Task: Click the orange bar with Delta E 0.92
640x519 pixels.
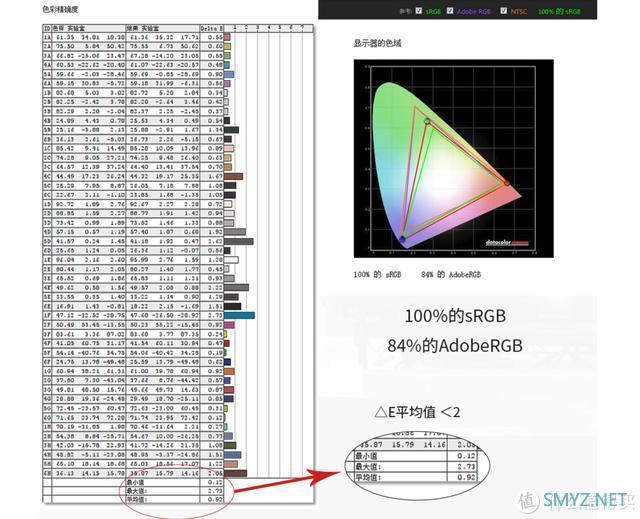Action: pyautogui.click(x=229, y=371)
